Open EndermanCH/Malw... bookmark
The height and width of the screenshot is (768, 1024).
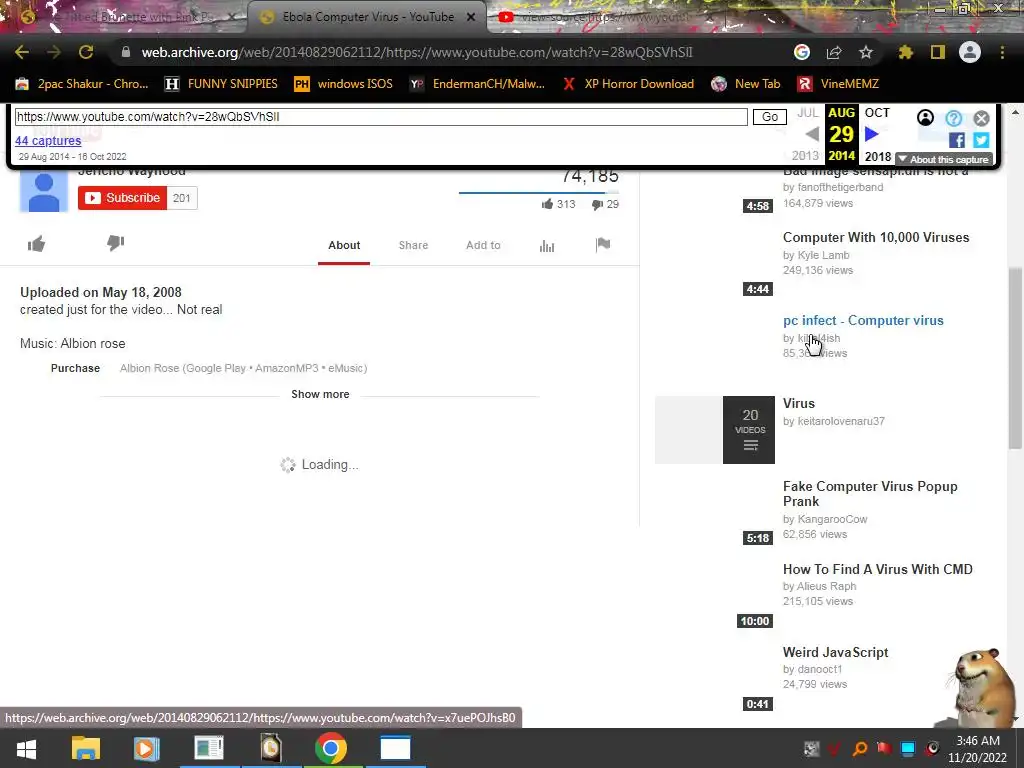coord(477,84)
